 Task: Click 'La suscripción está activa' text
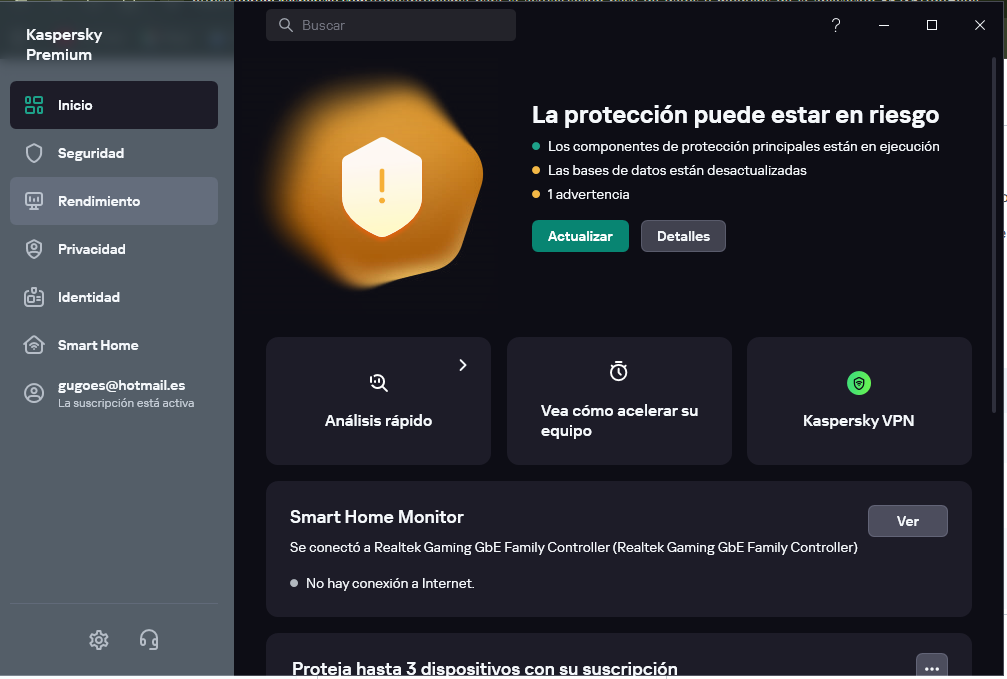[x=126, y=403]
